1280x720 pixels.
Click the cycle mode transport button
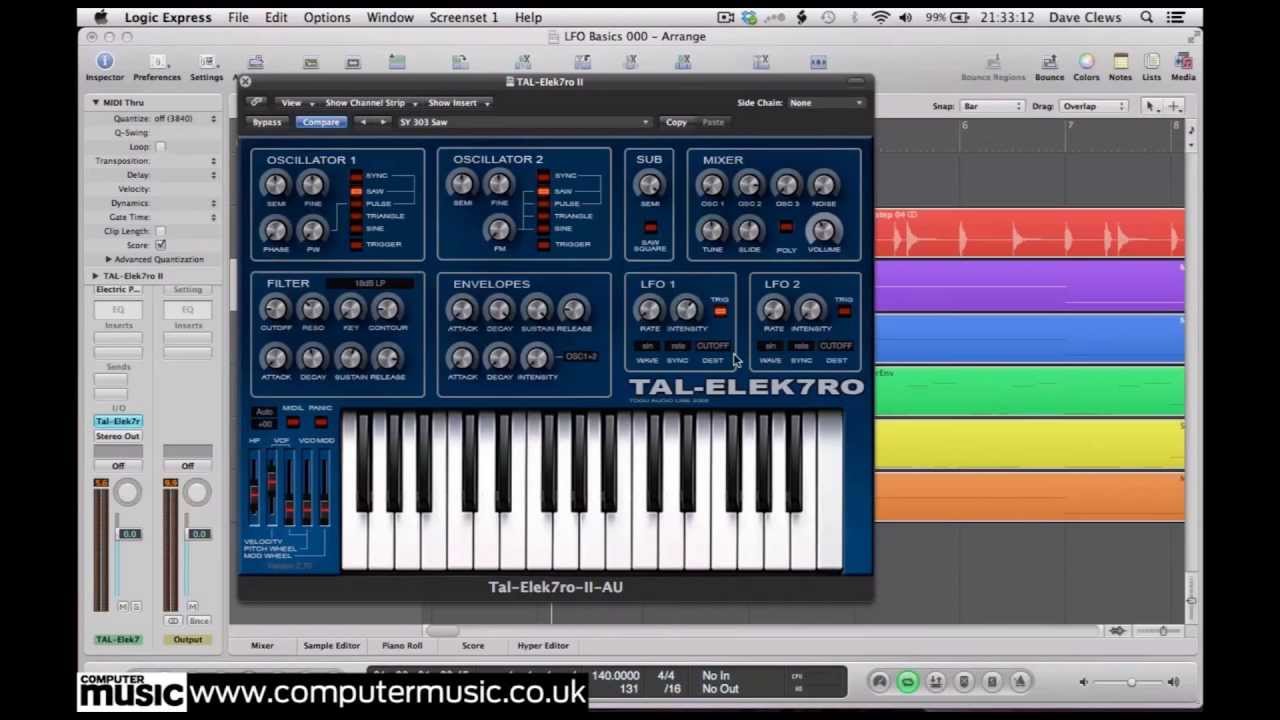tap(907, 682)
